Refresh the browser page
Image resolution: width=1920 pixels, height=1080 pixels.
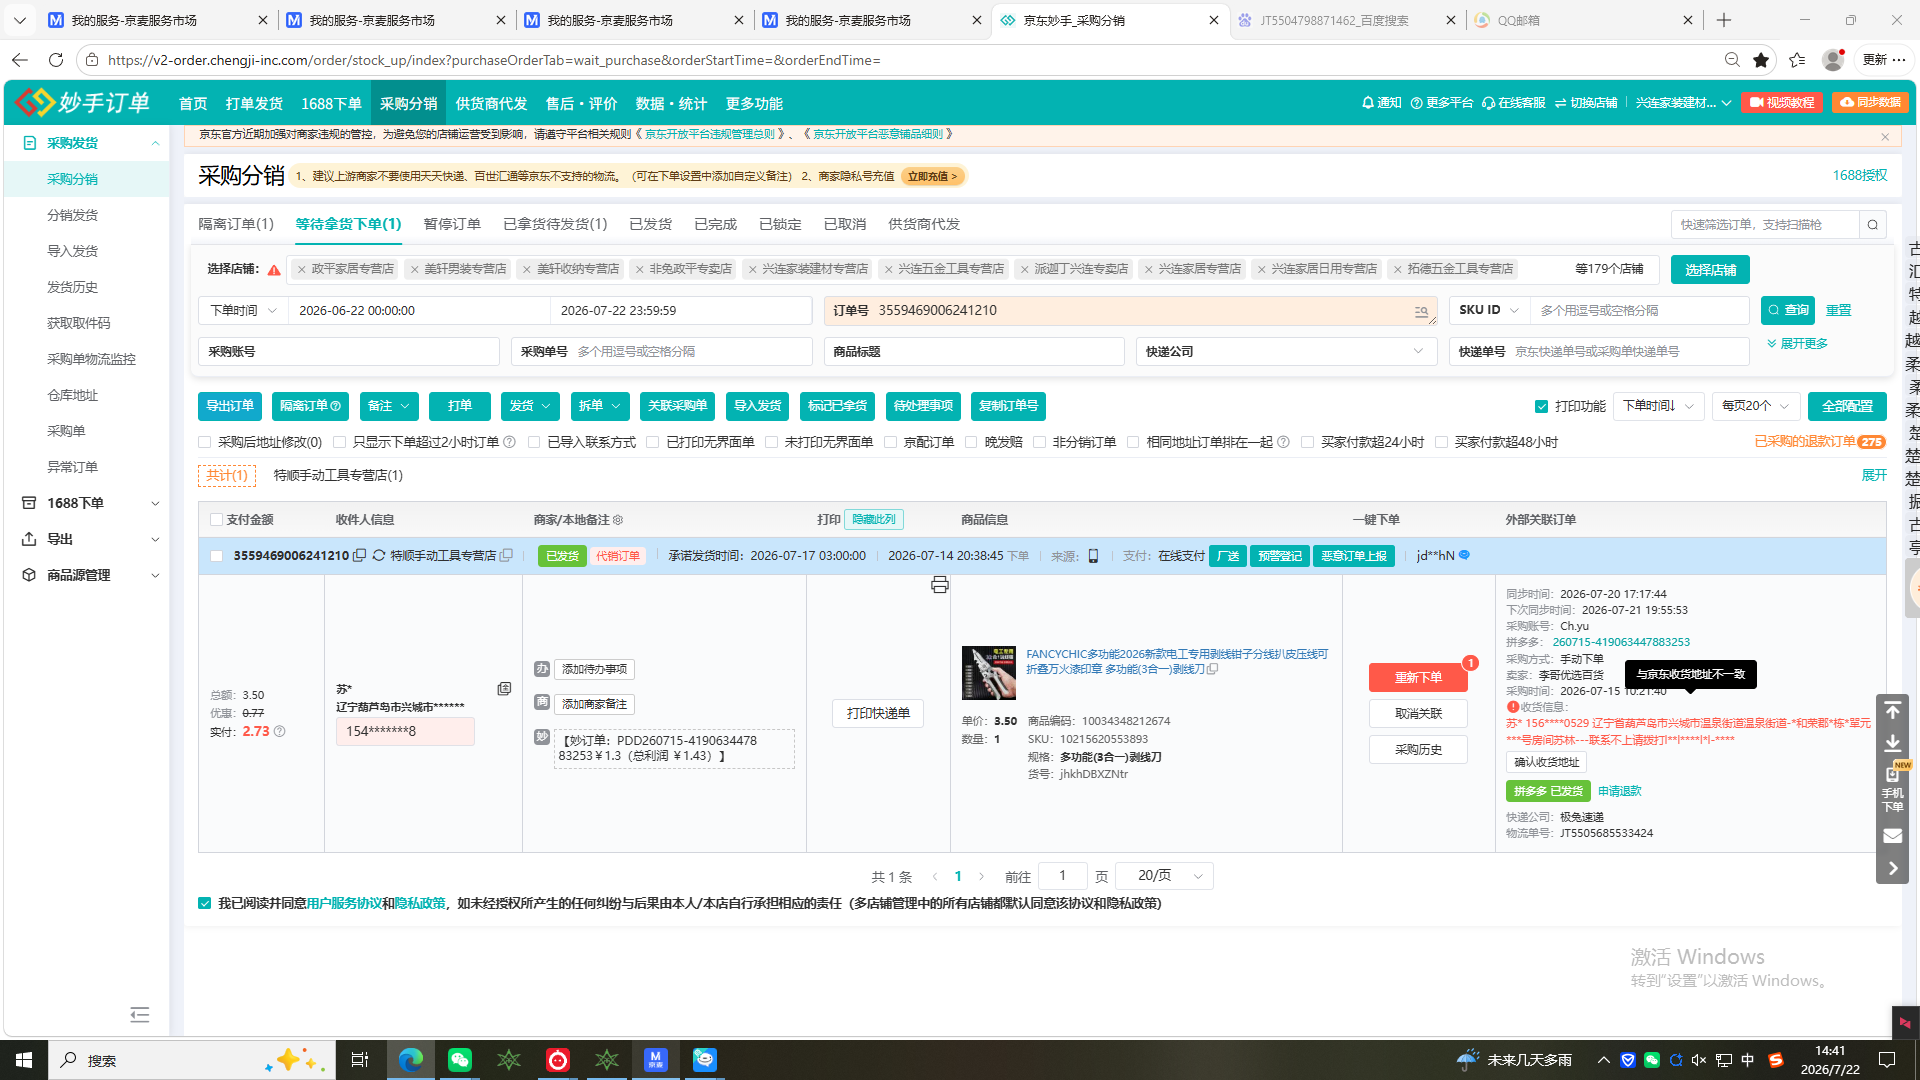pos(56,60)
